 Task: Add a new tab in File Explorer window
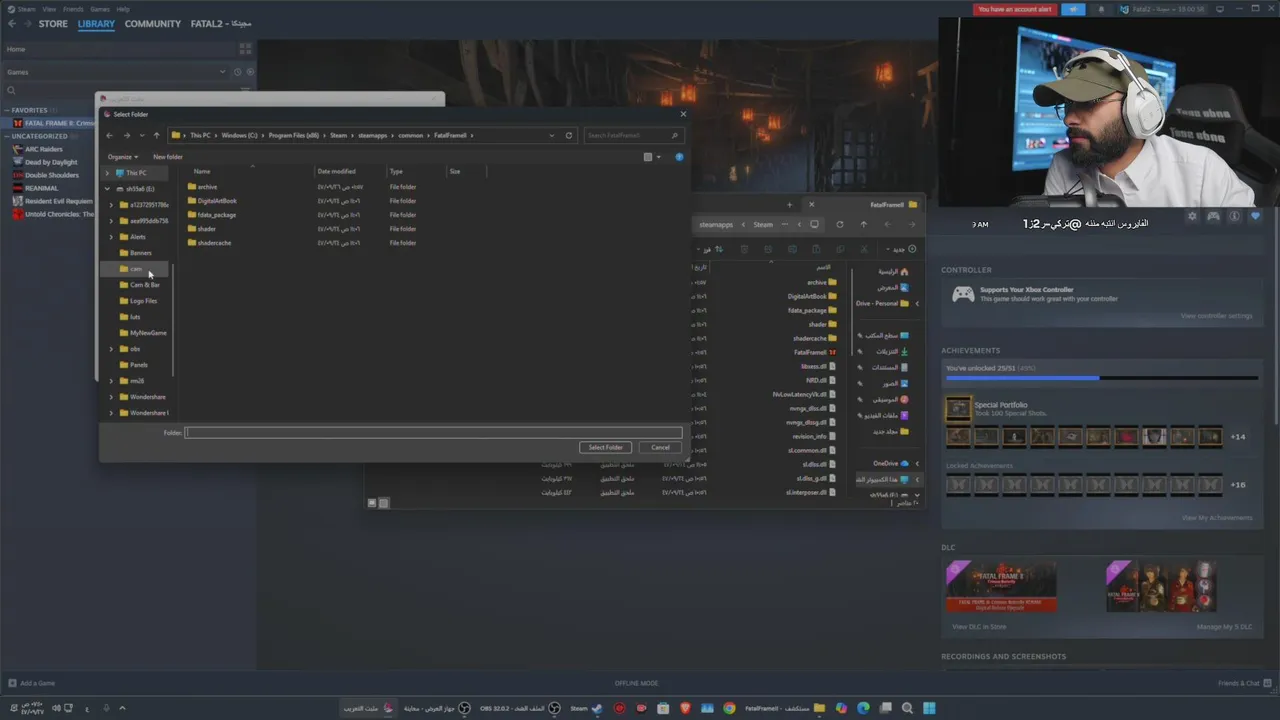click(x=789, y=204)
